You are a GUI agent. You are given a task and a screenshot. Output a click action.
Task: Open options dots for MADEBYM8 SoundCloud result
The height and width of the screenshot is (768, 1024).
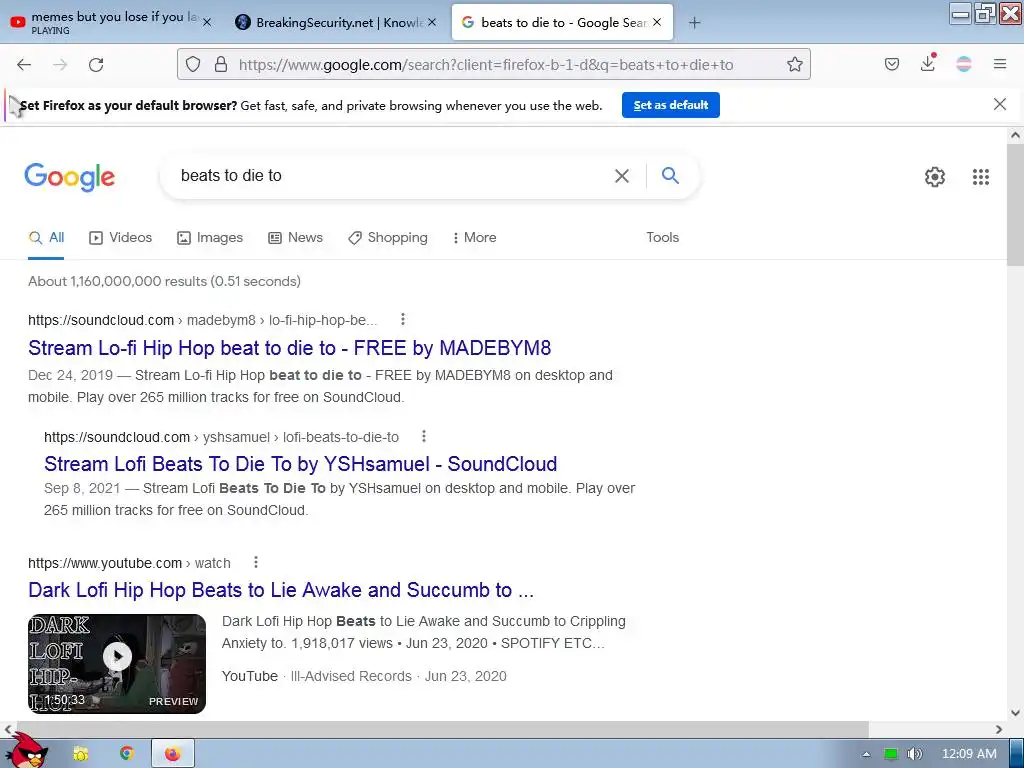[403, 319]
